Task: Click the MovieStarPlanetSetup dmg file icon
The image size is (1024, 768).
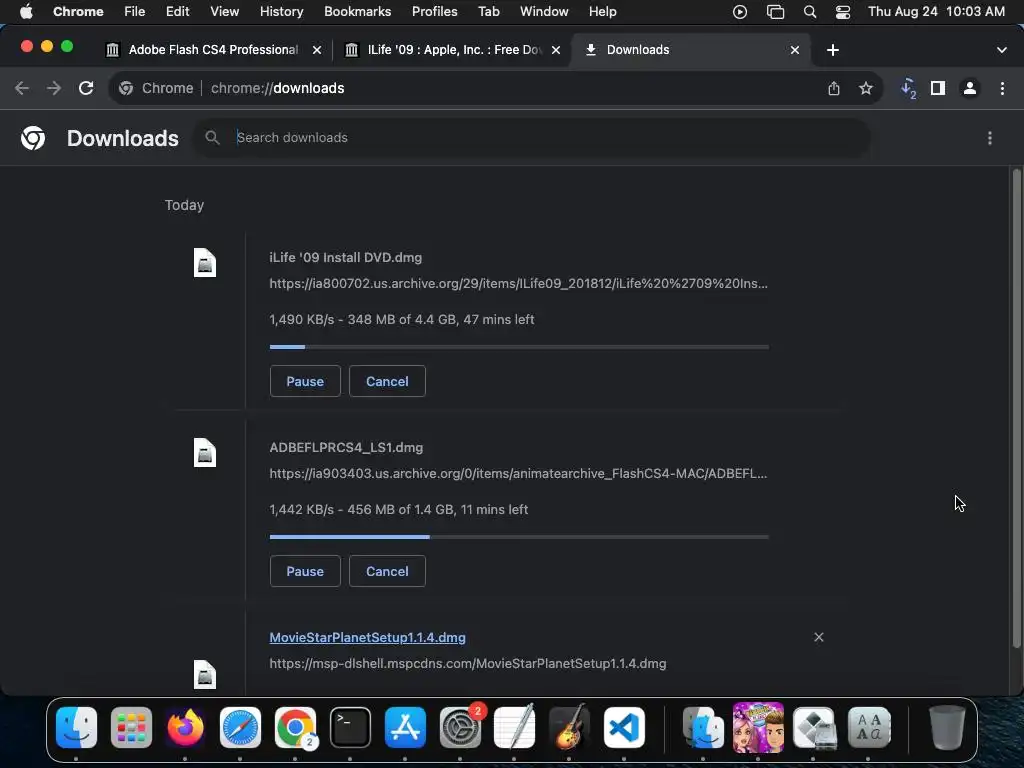Action: point(205,675)
